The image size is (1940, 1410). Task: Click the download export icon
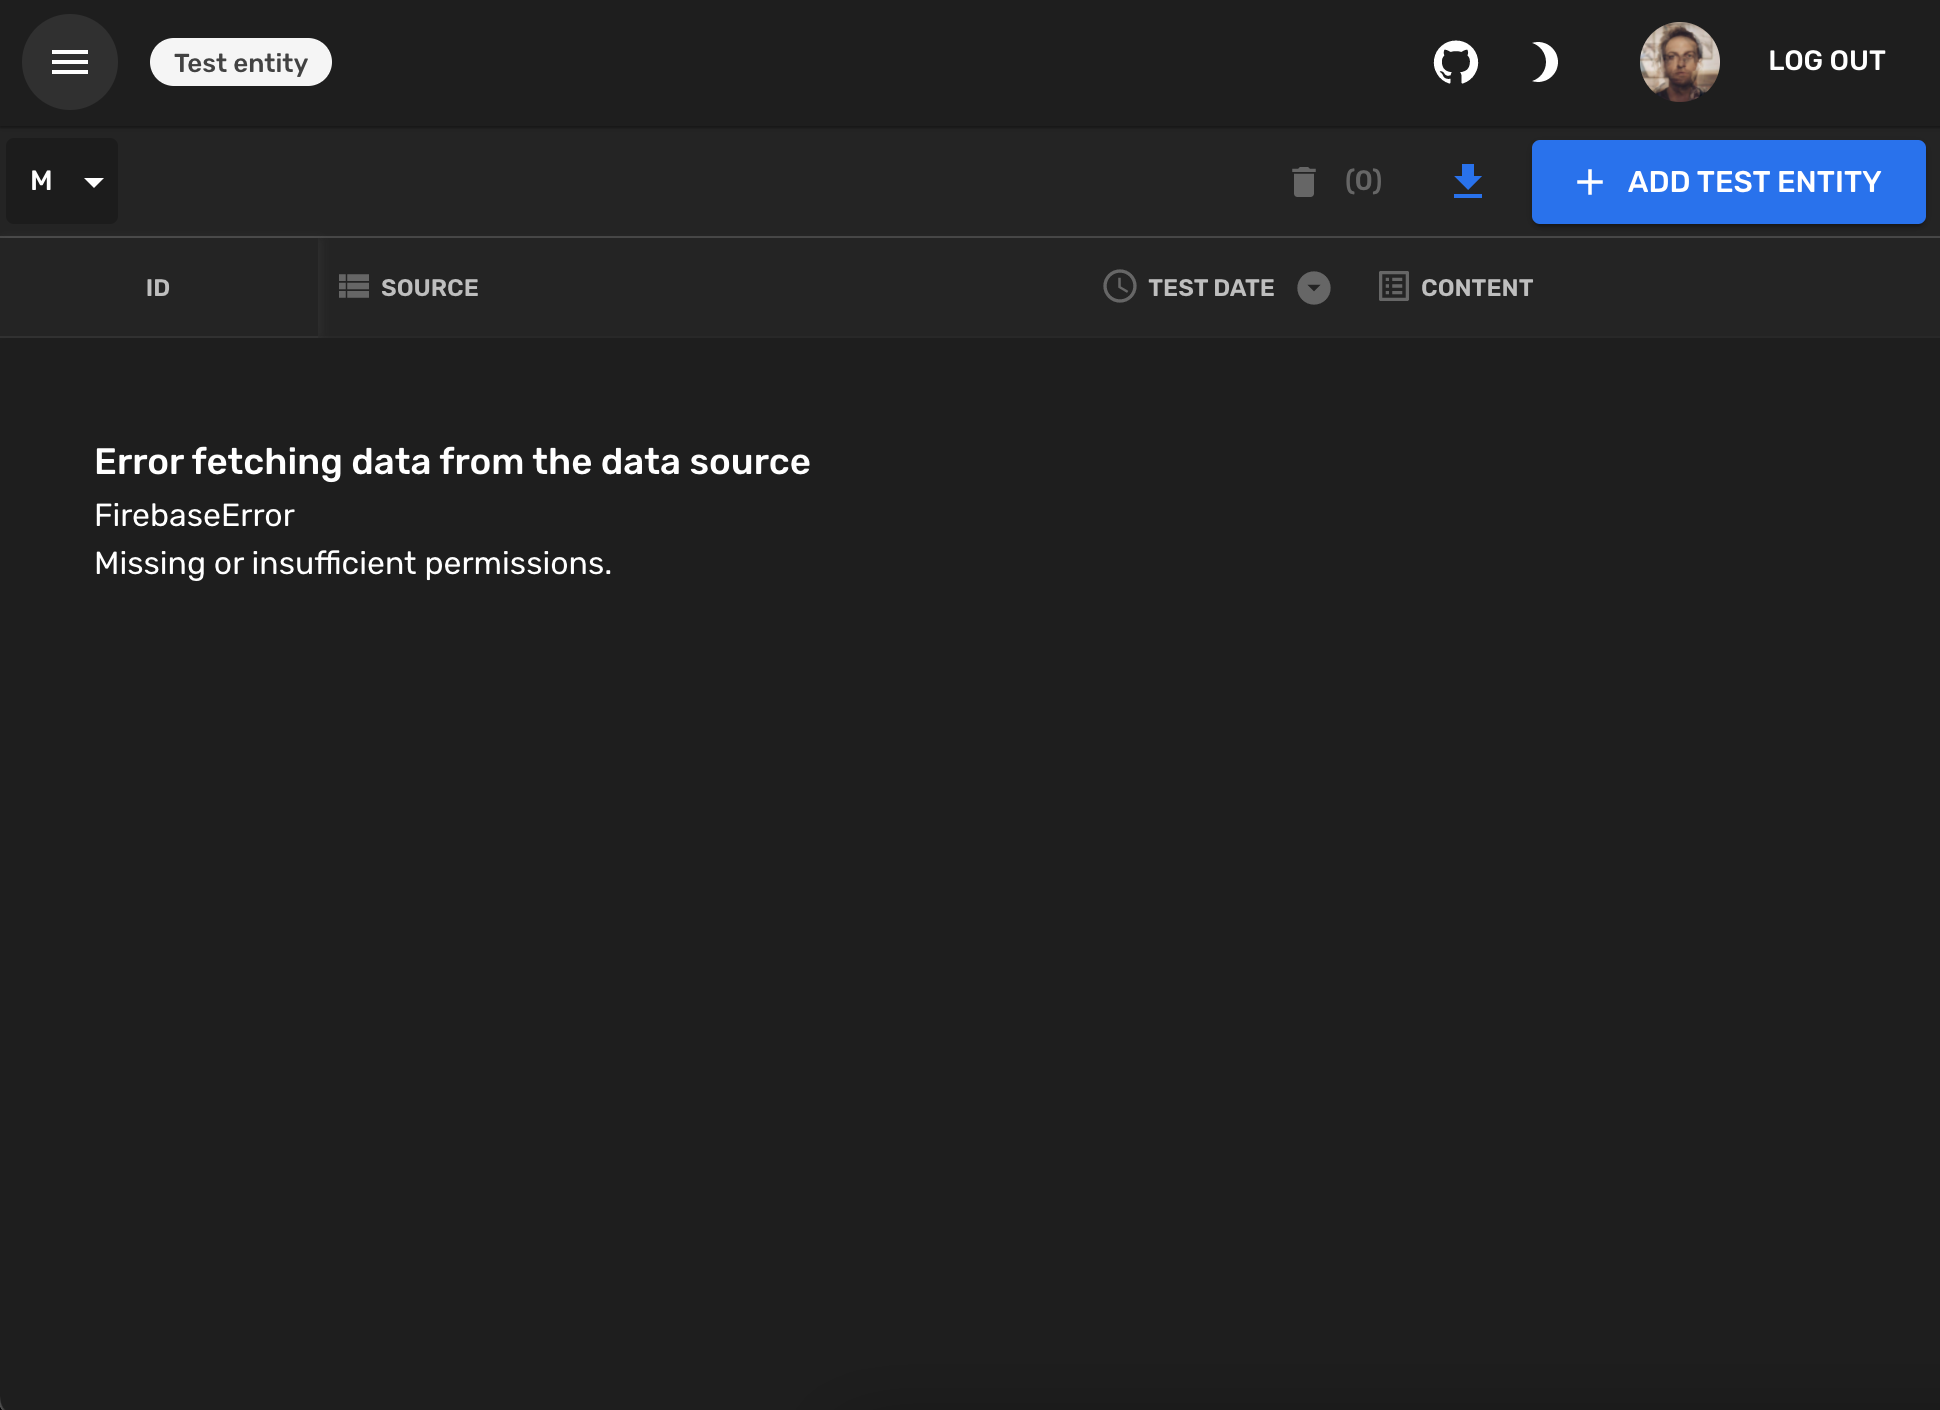[1467, 181]
